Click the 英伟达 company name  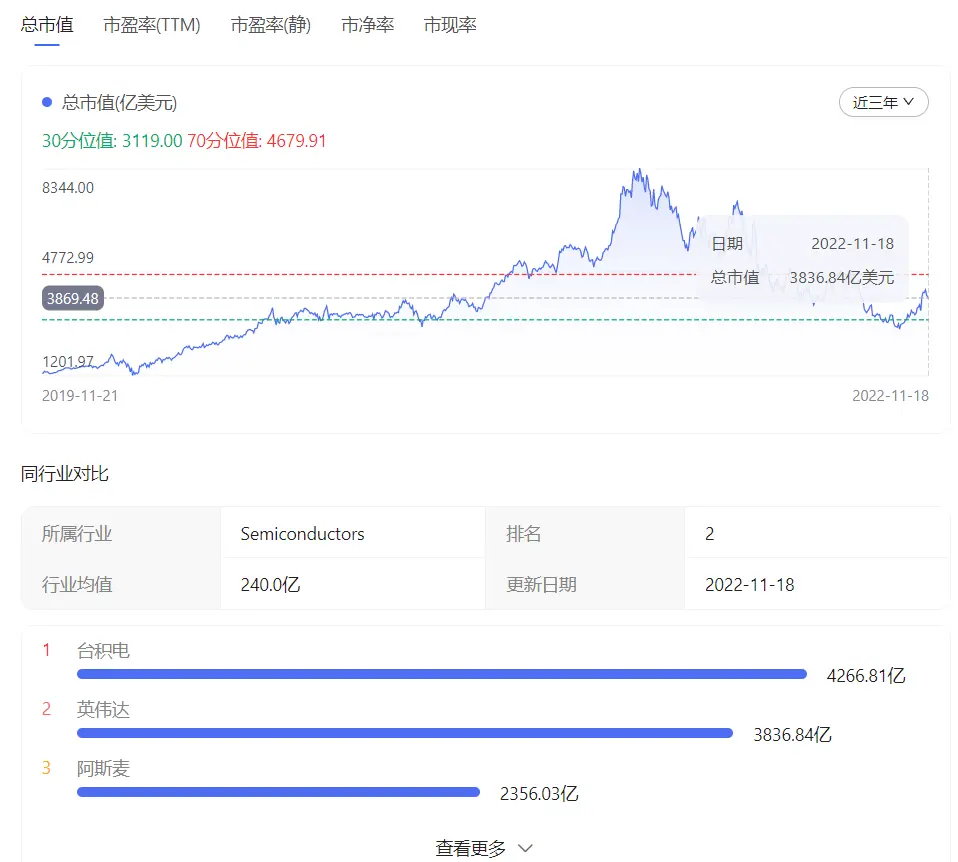[x=103, y=710]
